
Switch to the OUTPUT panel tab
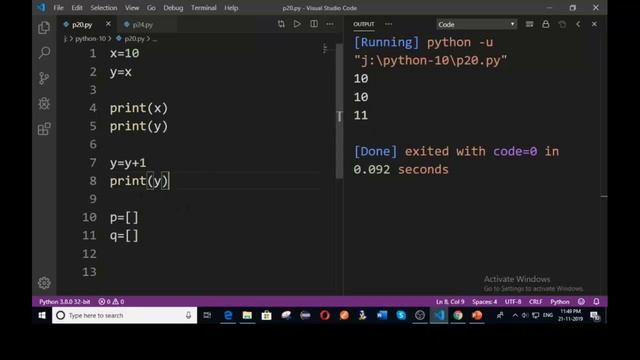pos(364,24)
